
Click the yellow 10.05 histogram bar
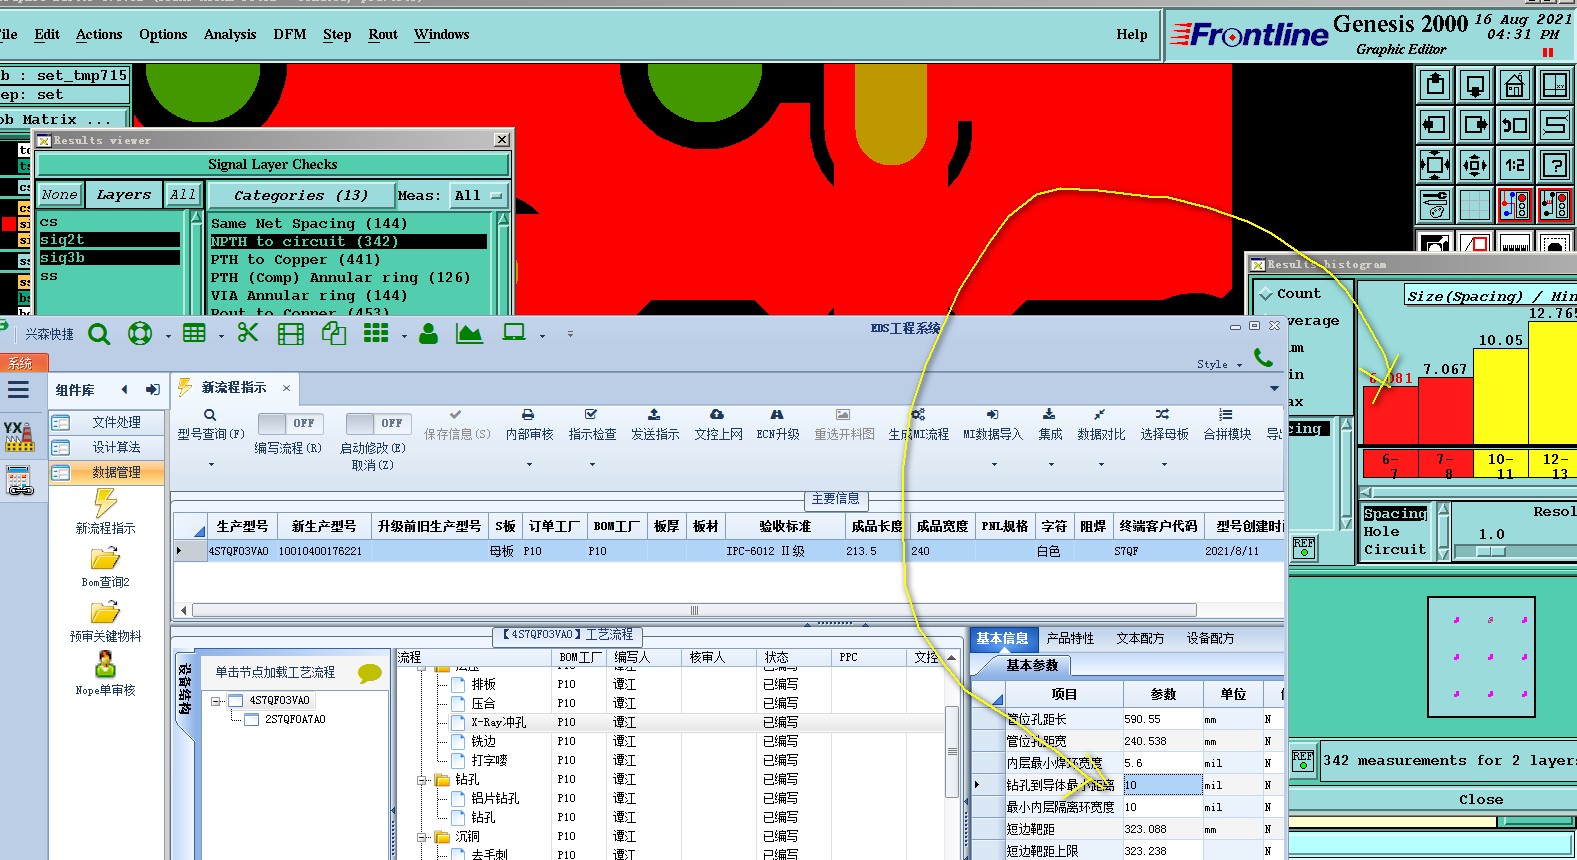(x=1501, y=396)
